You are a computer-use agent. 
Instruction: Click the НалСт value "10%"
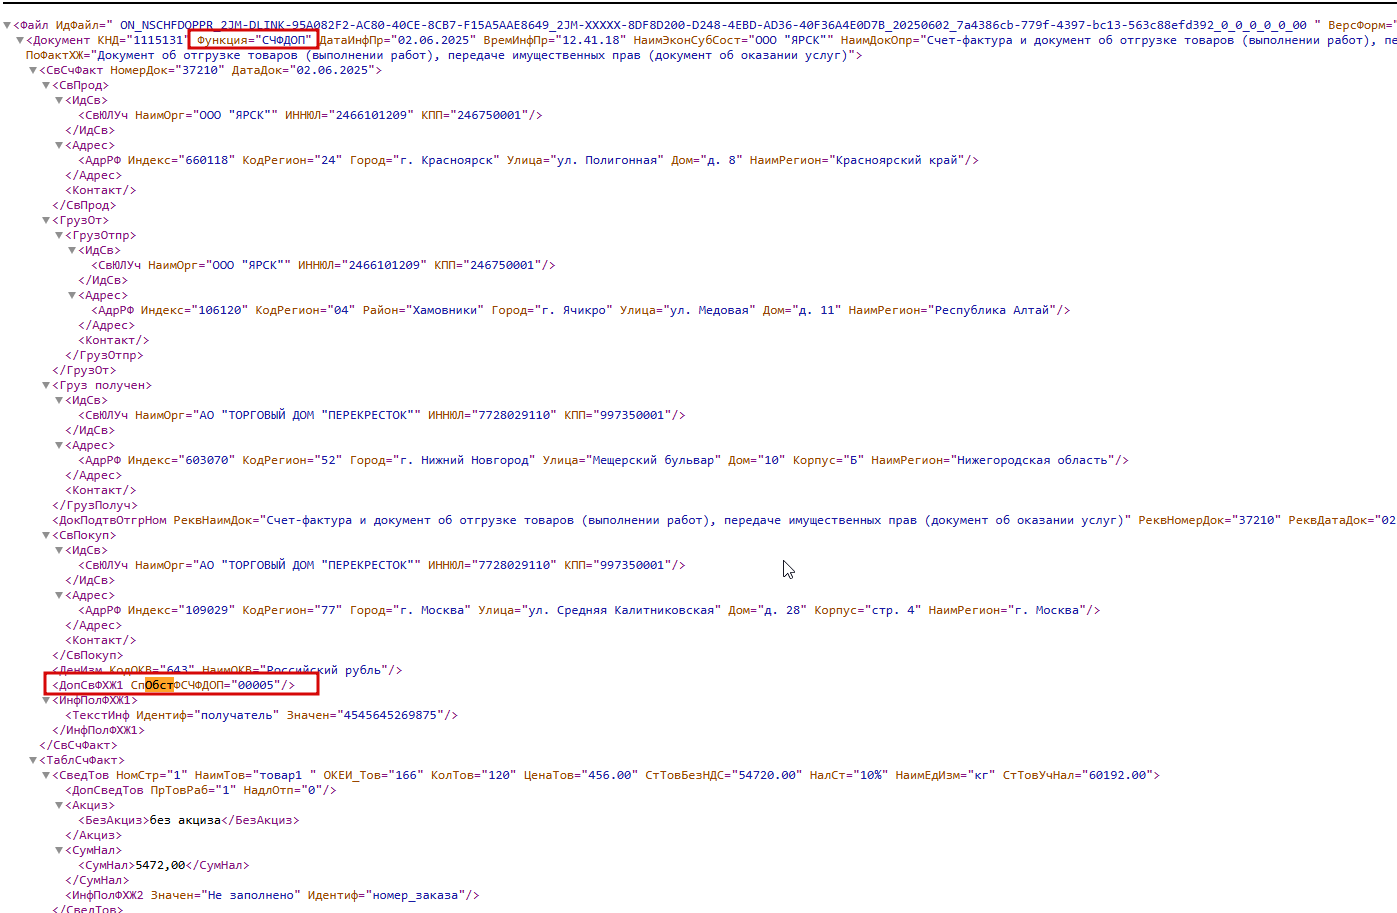[870, 775]
